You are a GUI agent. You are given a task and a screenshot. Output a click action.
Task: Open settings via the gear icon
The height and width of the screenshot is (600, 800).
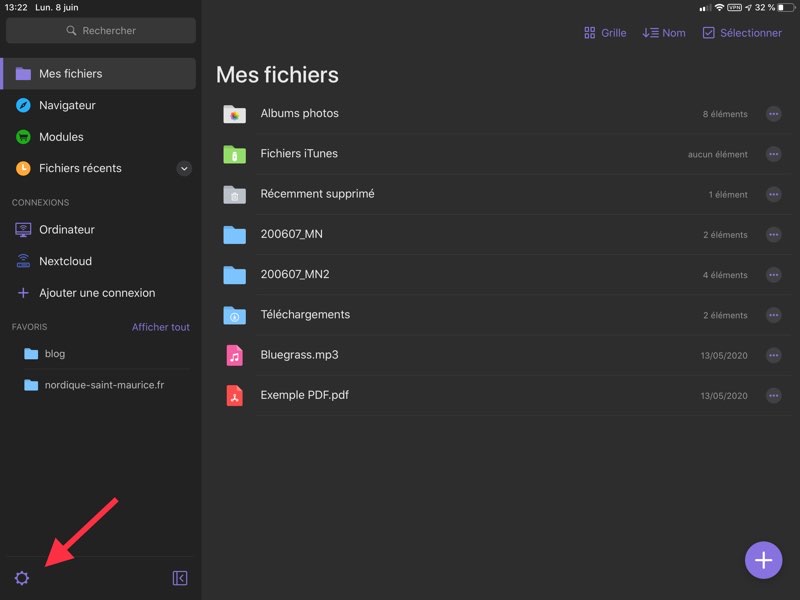click(x=22, y=578)
